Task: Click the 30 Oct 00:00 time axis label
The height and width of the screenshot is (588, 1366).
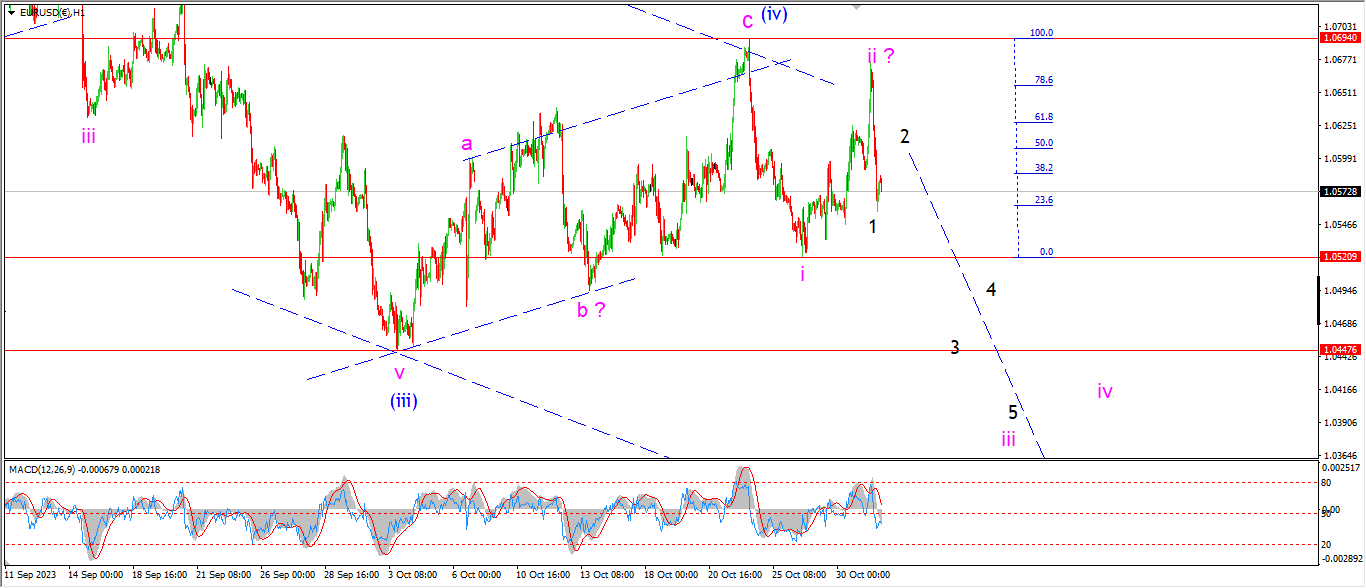Action: click(x=863, y=576)
